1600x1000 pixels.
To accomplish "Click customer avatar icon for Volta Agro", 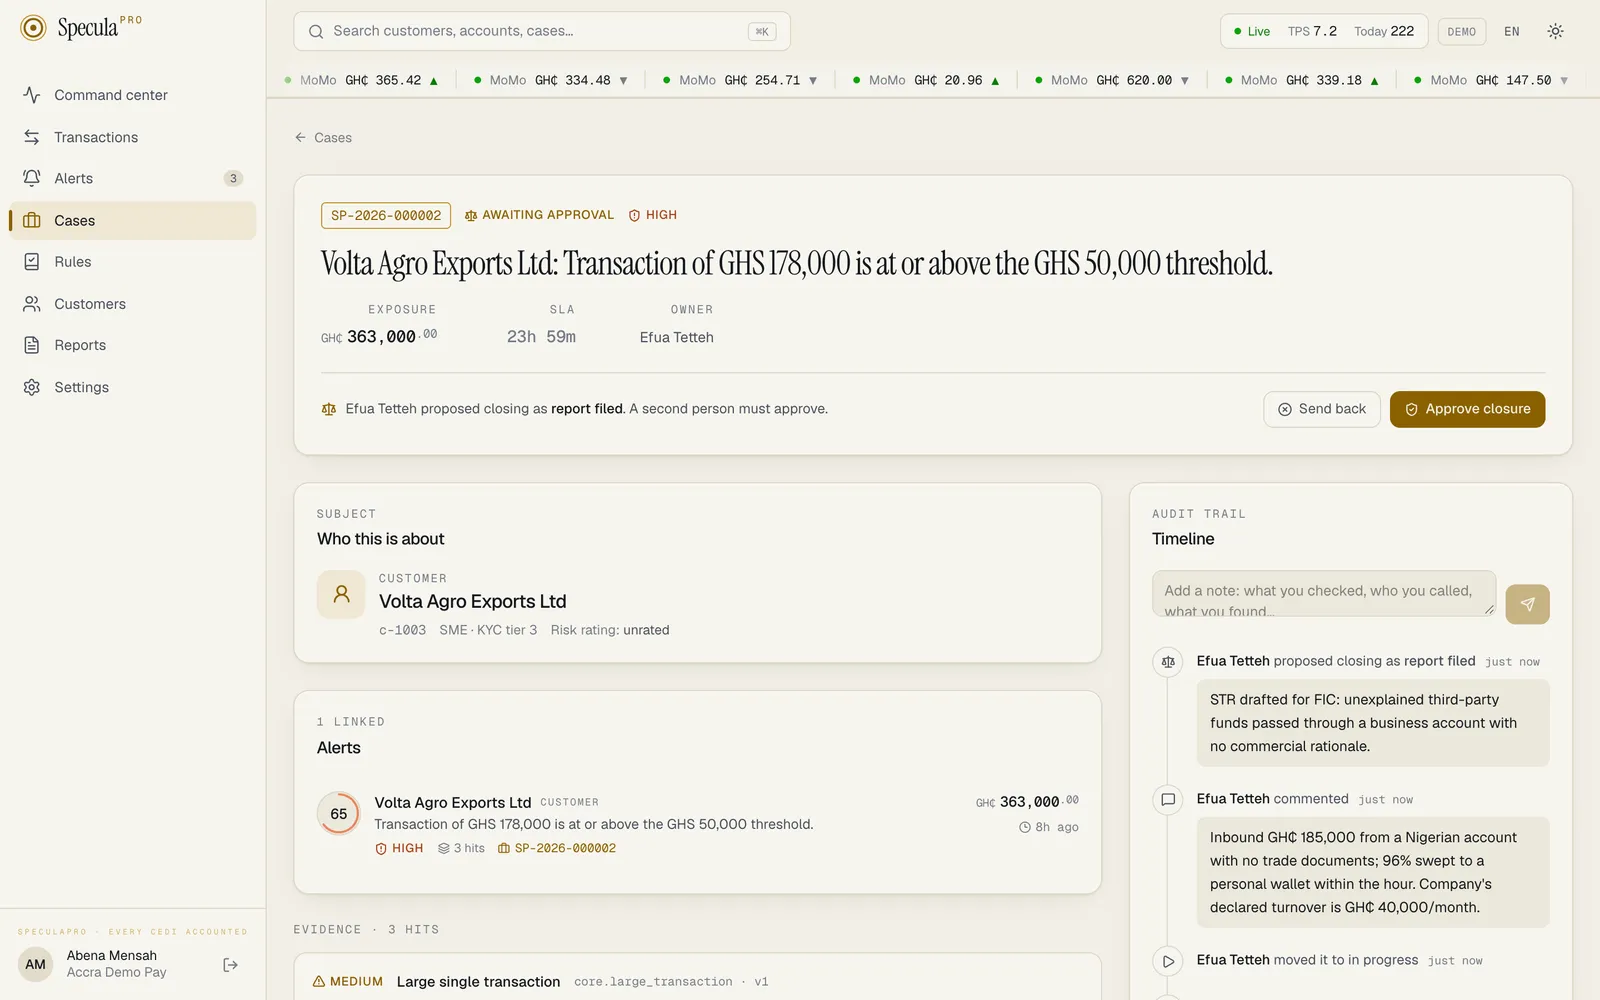I will tap(341, 594).
